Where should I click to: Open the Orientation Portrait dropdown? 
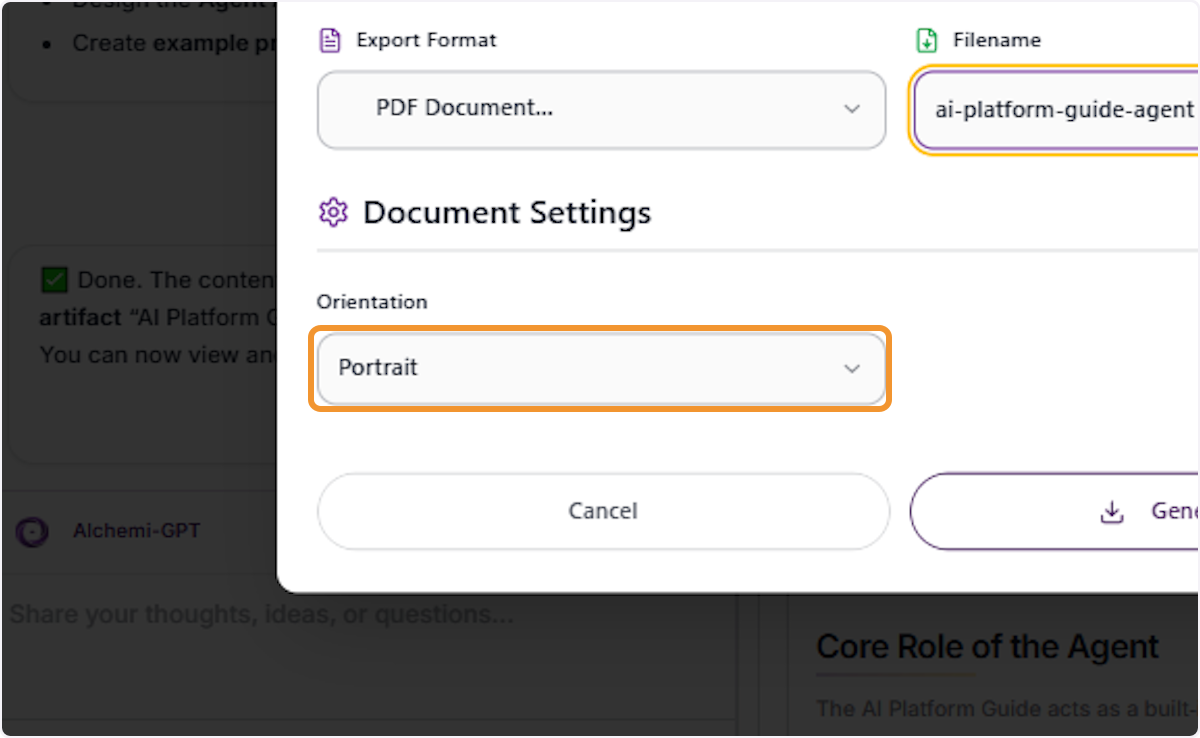pos(601,368)
